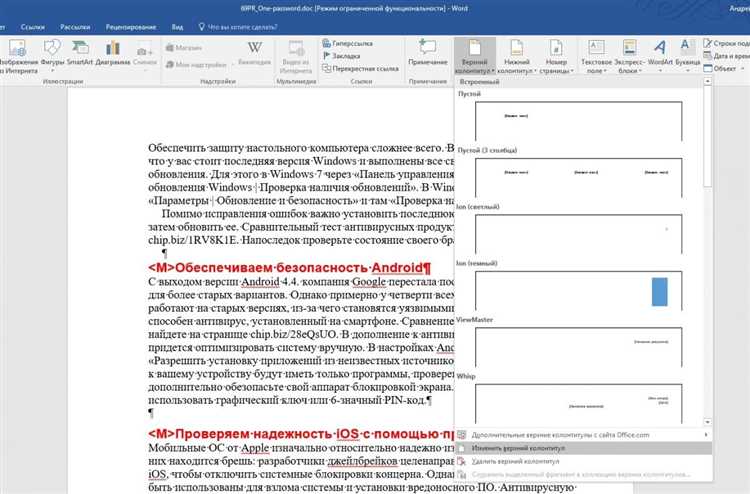The height and width of the screenshot is (494, 750).
Task: Insert a Перекрестная ссылка cross-reference
Action: click(361, 69)
